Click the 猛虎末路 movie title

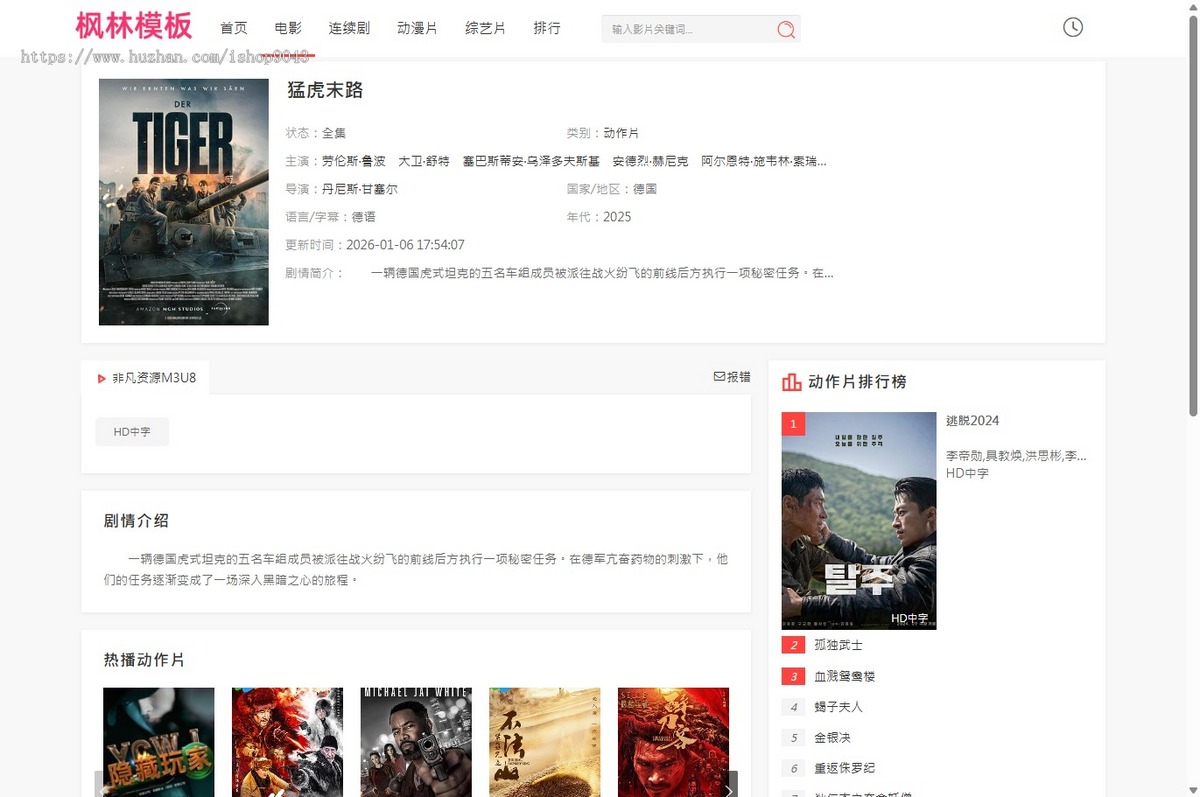tap(325, 90)
